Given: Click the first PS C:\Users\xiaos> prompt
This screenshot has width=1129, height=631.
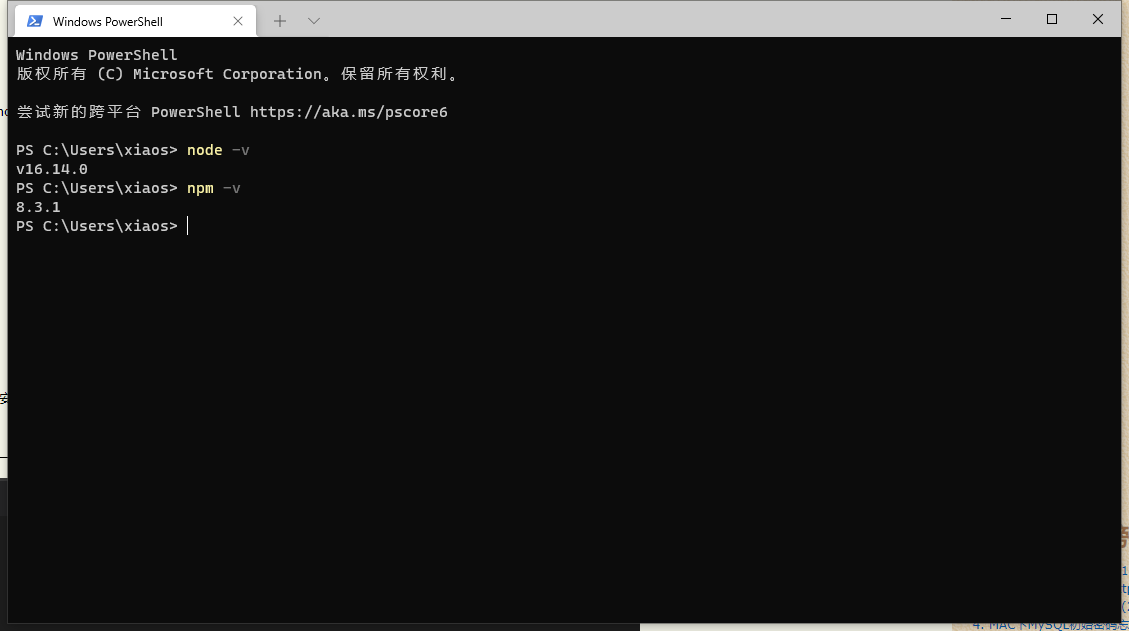Looking at the screenshot, I should [x=96, y=150].
